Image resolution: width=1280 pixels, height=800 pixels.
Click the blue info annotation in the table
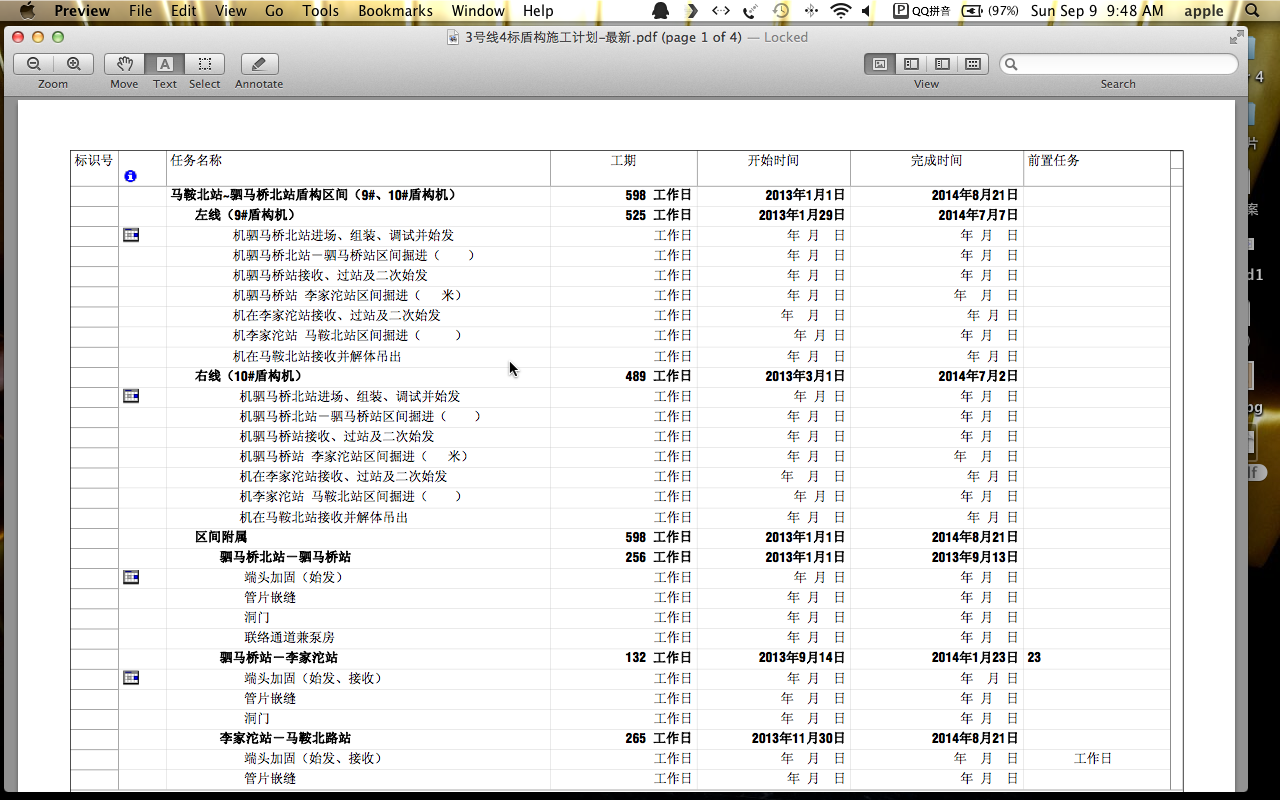pyautogui.click(x=130, y=176)
